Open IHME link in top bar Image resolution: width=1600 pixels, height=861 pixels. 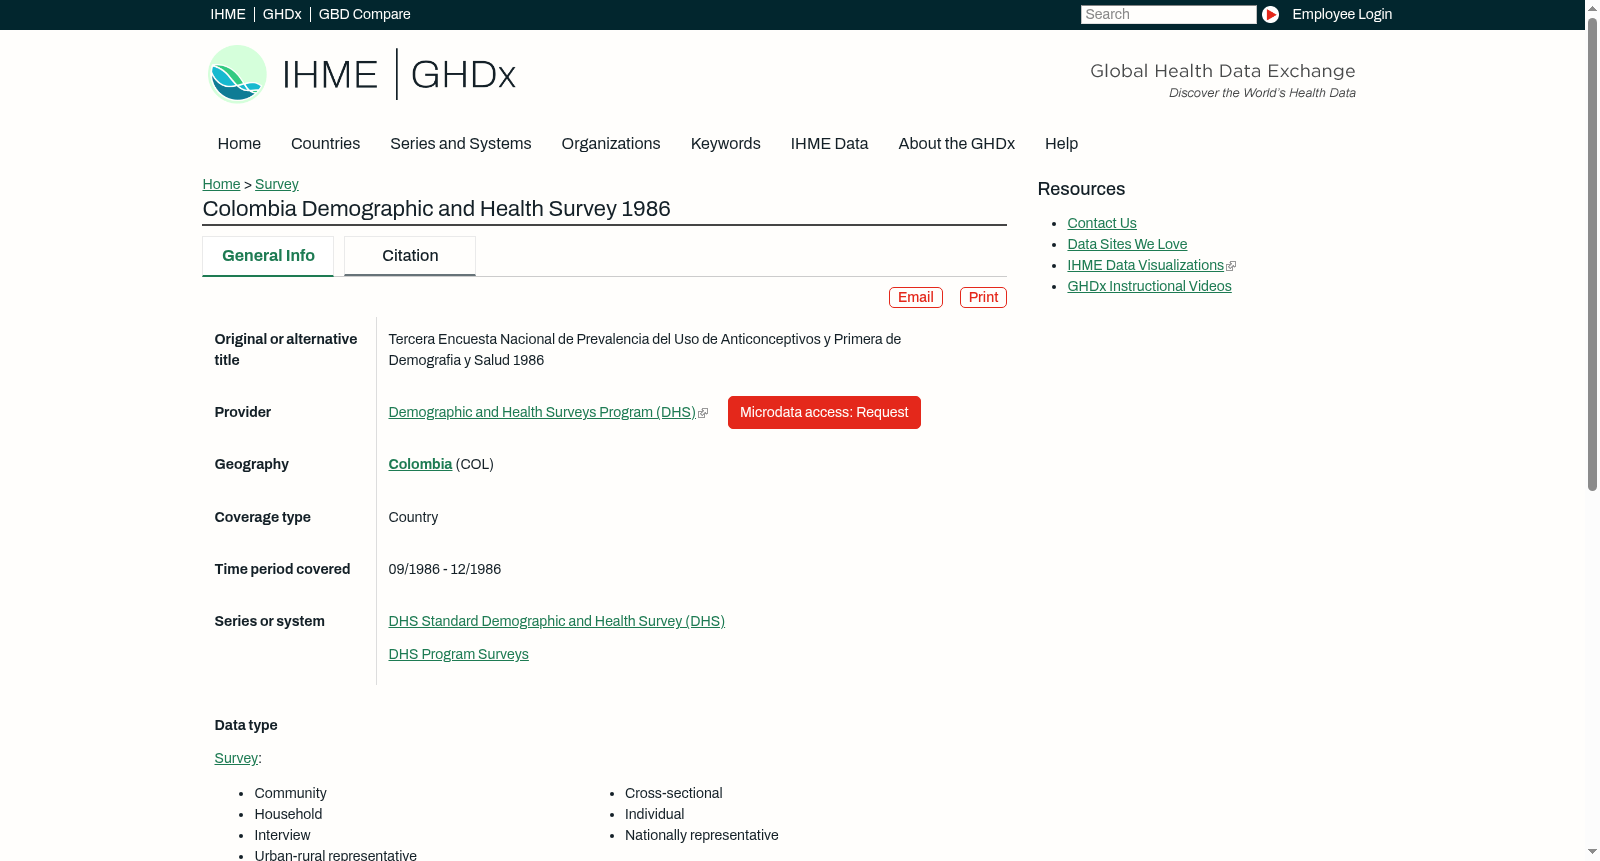pyautogui.click(x=227, y=14)
